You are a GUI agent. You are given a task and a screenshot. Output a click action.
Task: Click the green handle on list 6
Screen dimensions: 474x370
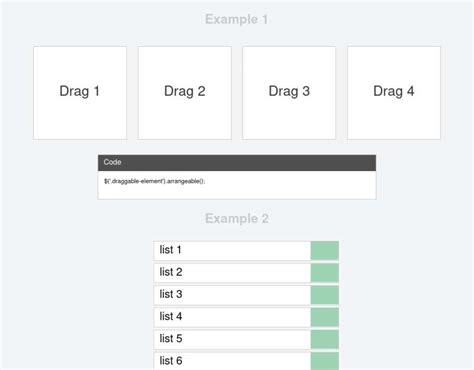325,361
